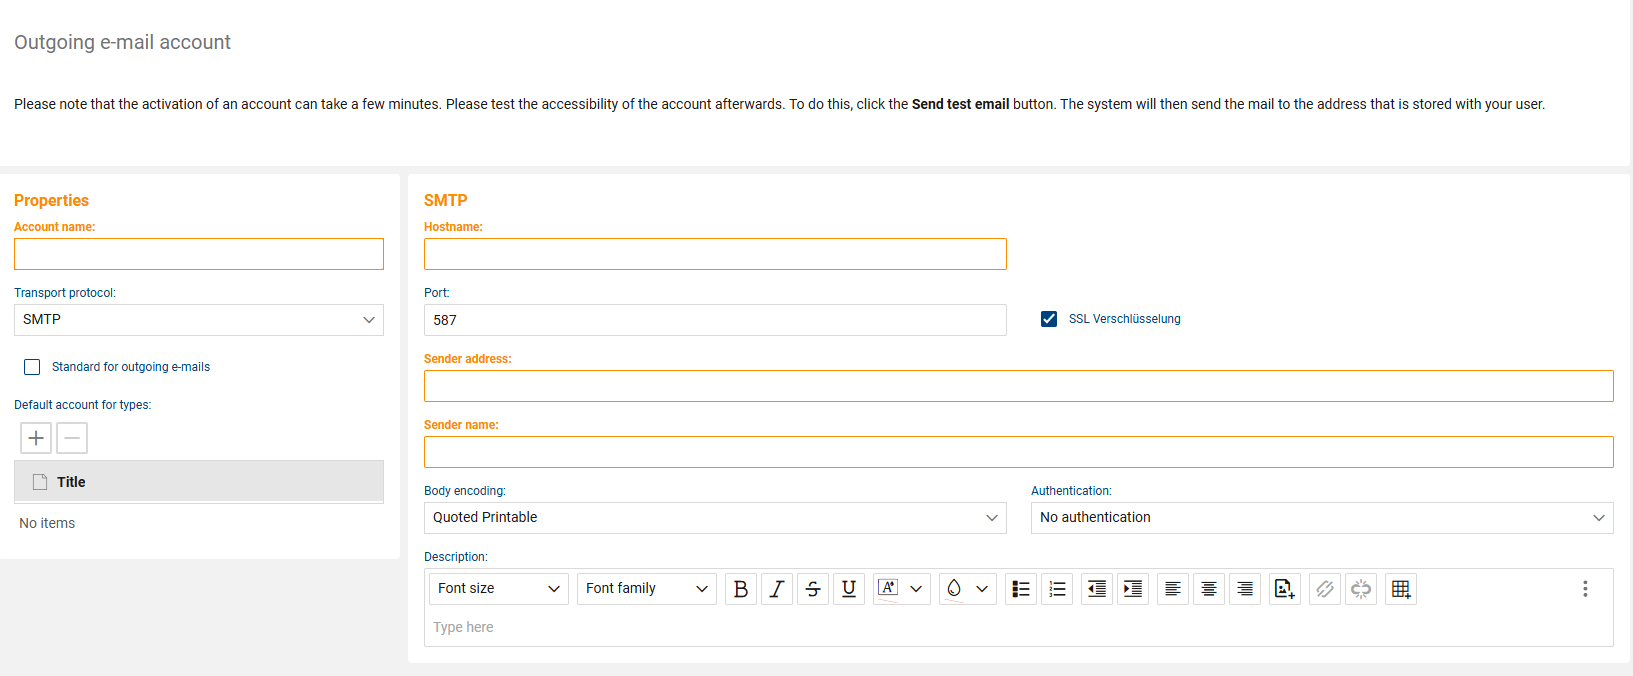
Task: Click the Sender address input field
Action: pyautogui.click(x=1019, y=386)
